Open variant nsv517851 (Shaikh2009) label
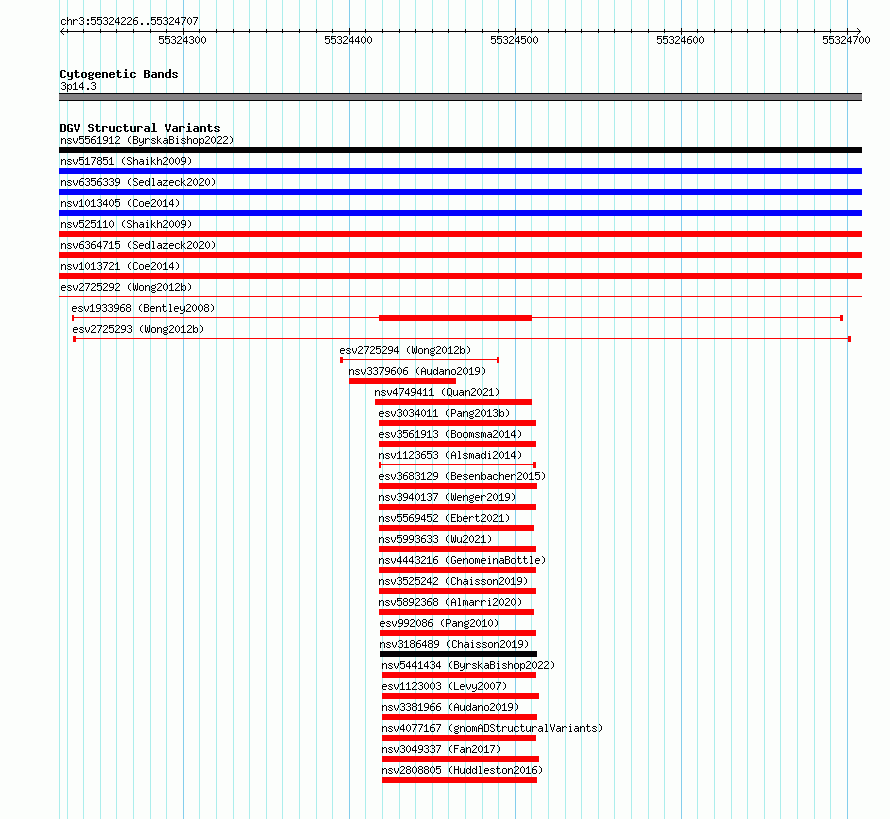Screen dimensions: 890x819 click(x=126, y=161)
